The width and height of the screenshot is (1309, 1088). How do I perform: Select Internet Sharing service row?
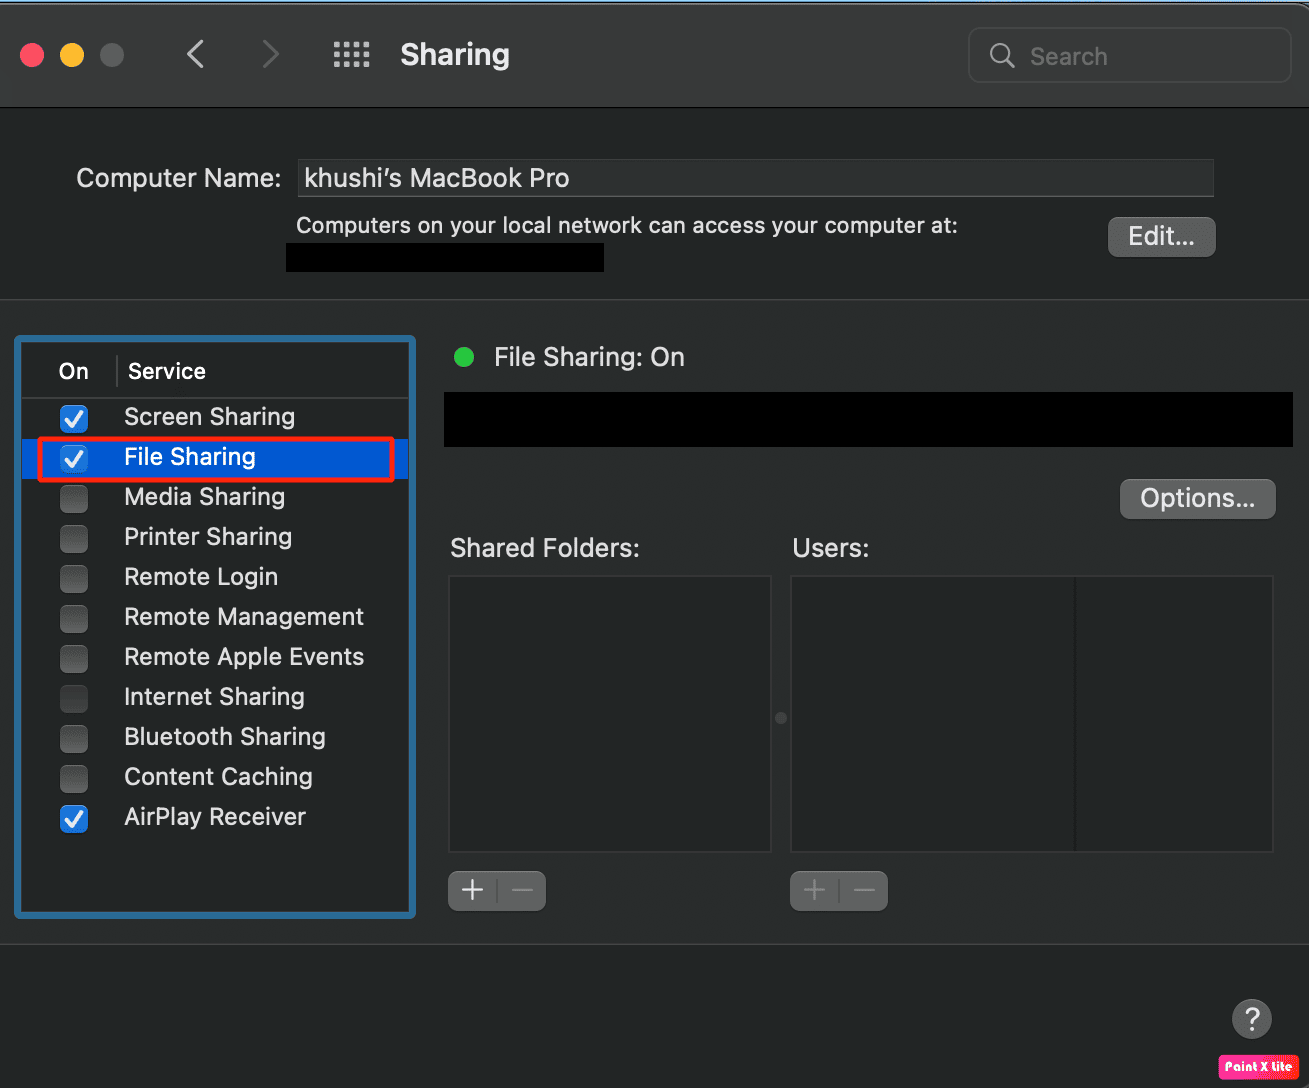[x=215, y=697]
